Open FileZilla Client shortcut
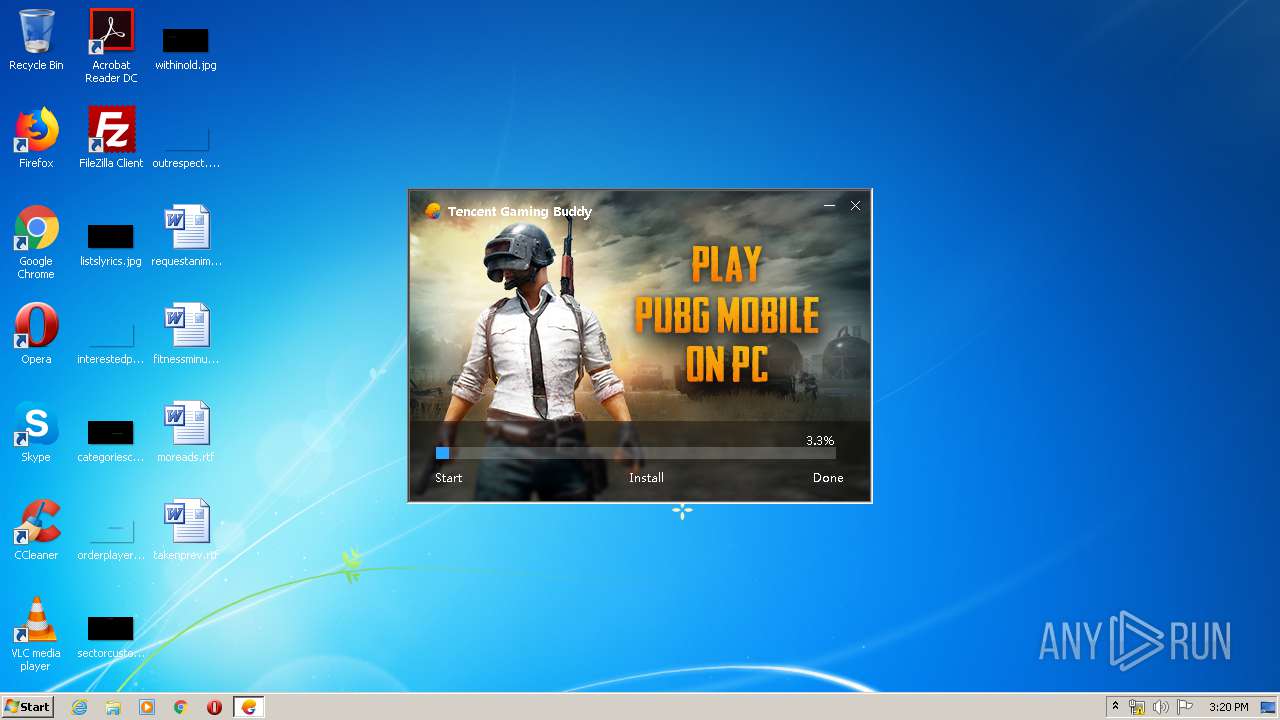 tap(111, 138)
